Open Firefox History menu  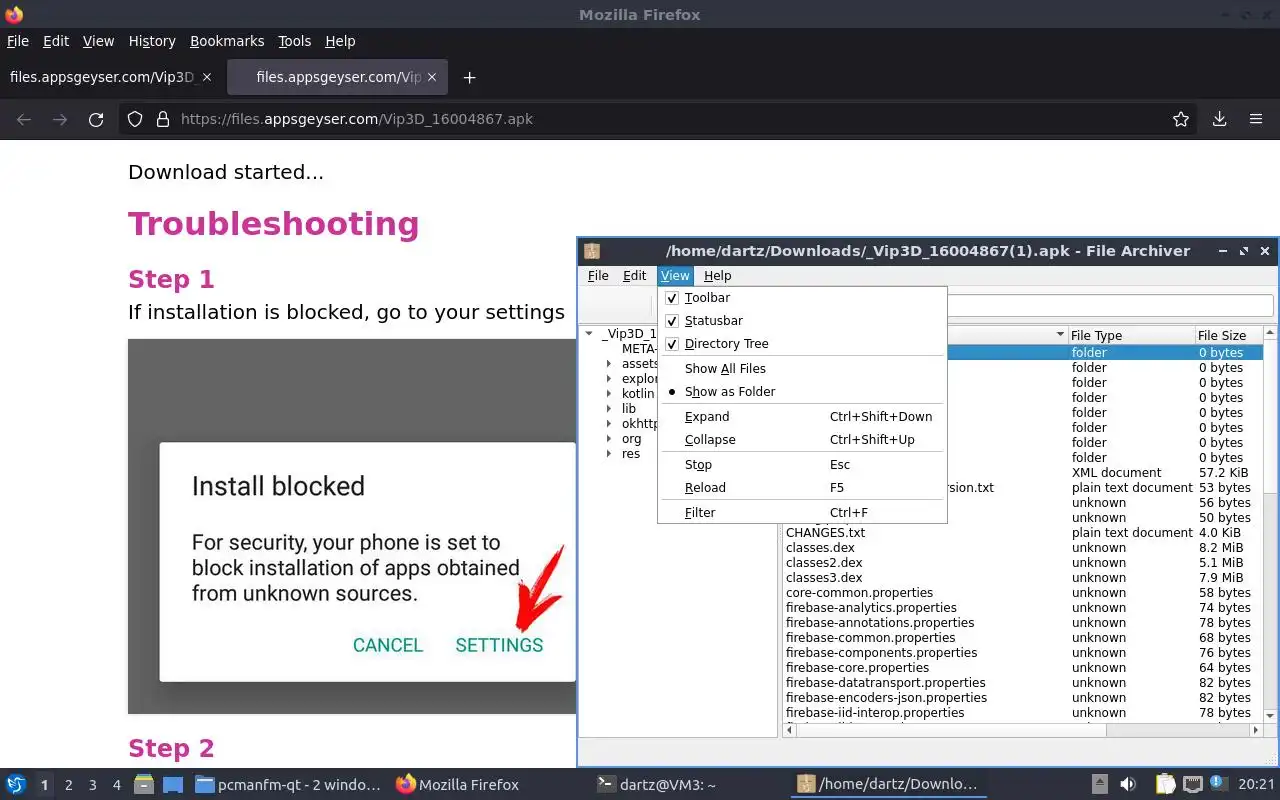tap(152, 41)
